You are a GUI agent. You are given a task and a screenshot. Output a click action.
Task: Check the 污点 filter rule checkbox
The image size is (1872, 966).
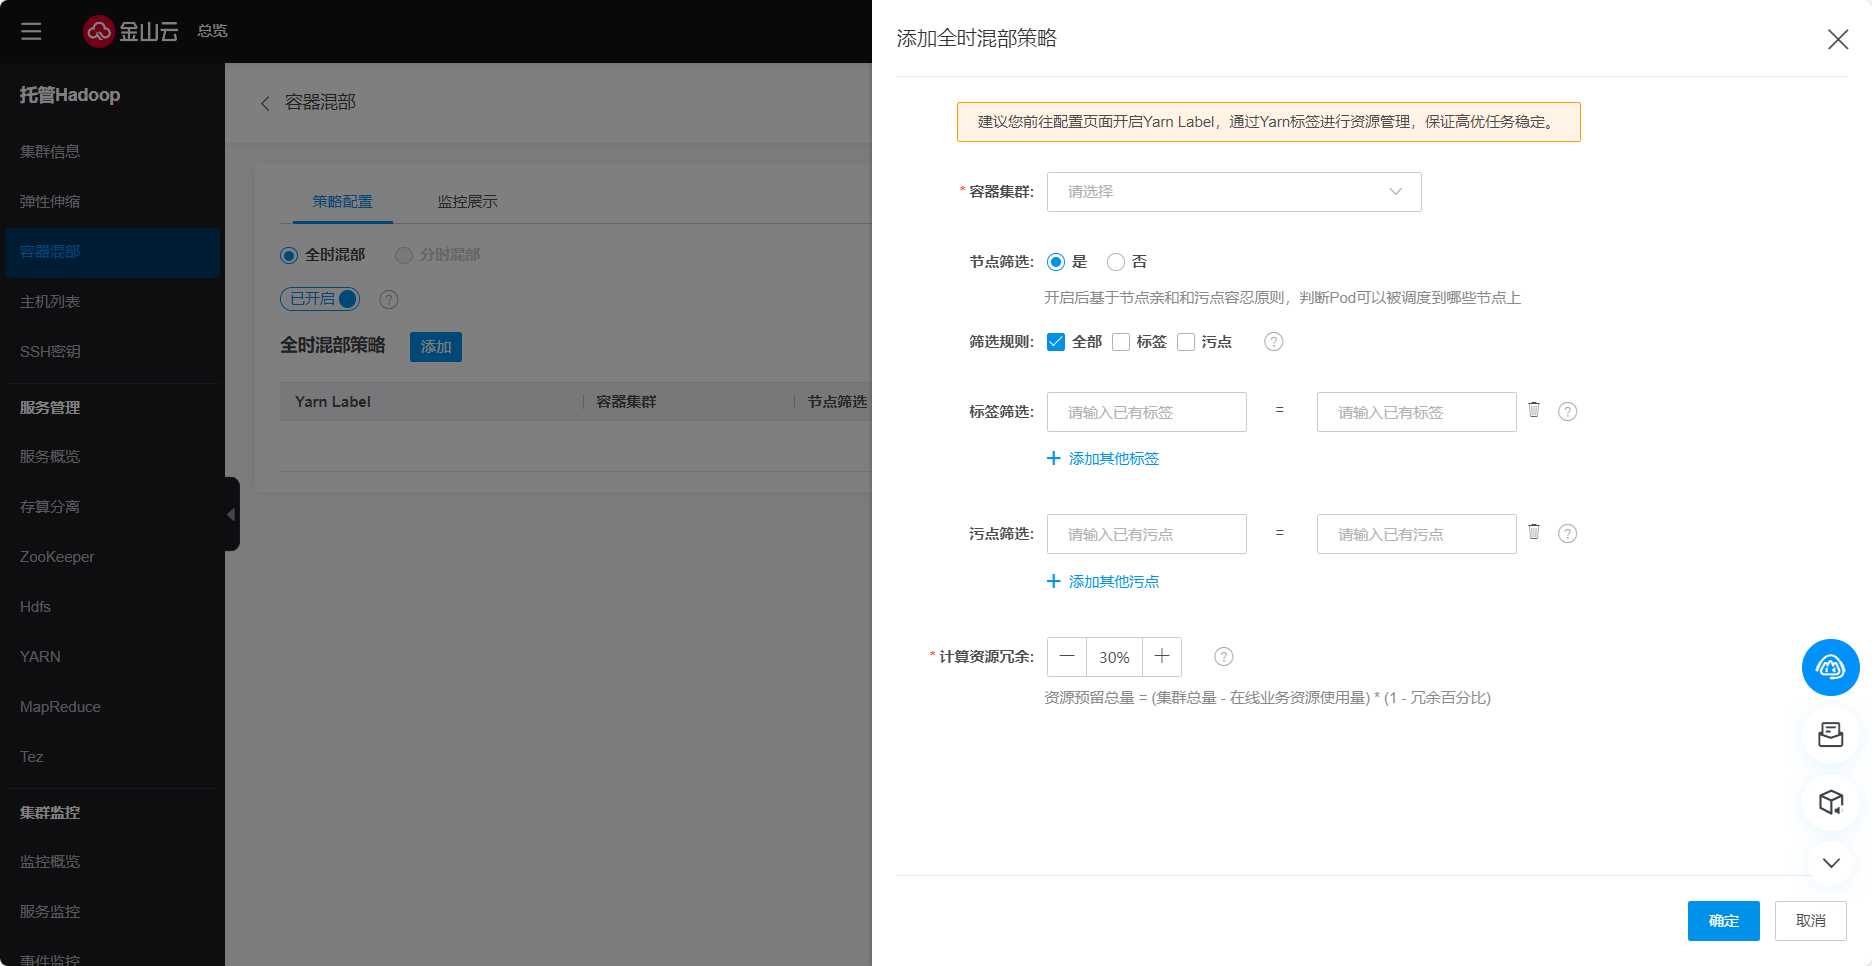click(1186, 342)
